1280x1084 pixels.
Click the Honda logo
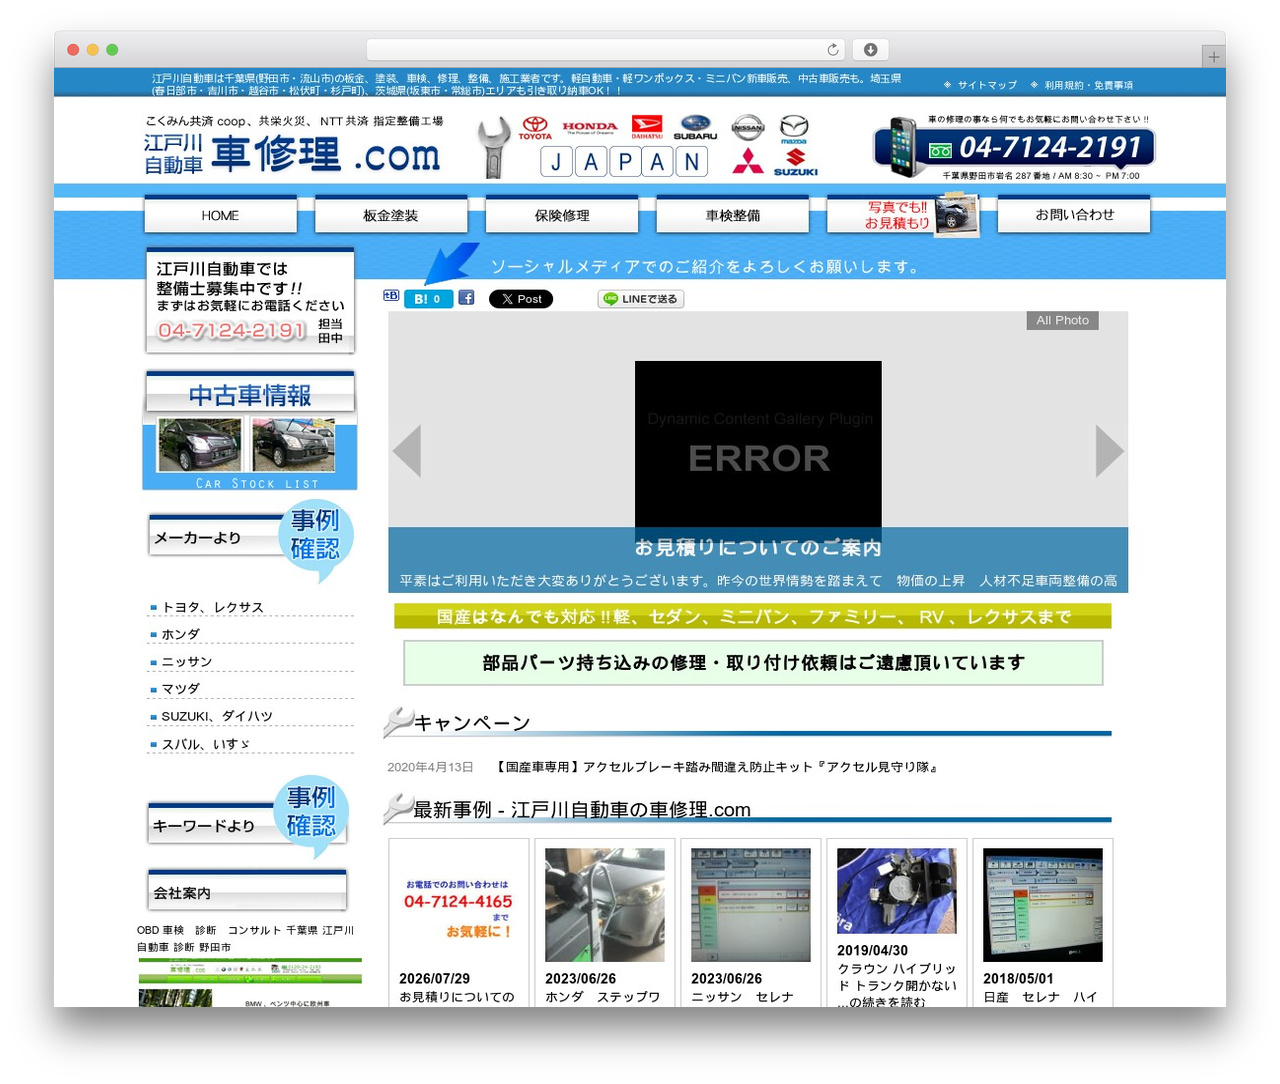590,128
